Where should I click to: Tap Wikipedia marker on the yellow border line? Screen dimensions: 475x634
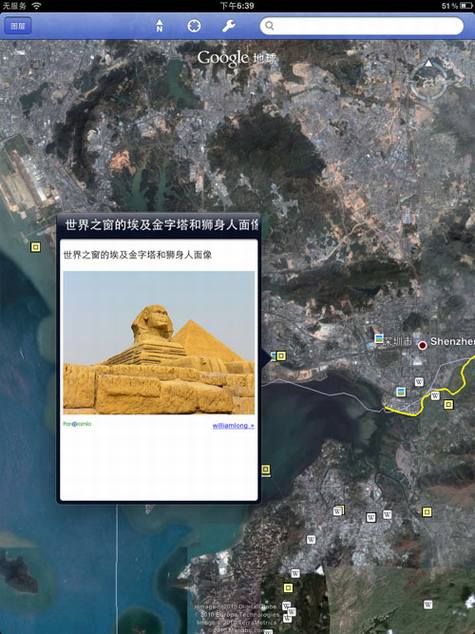(x=435, y=395)
